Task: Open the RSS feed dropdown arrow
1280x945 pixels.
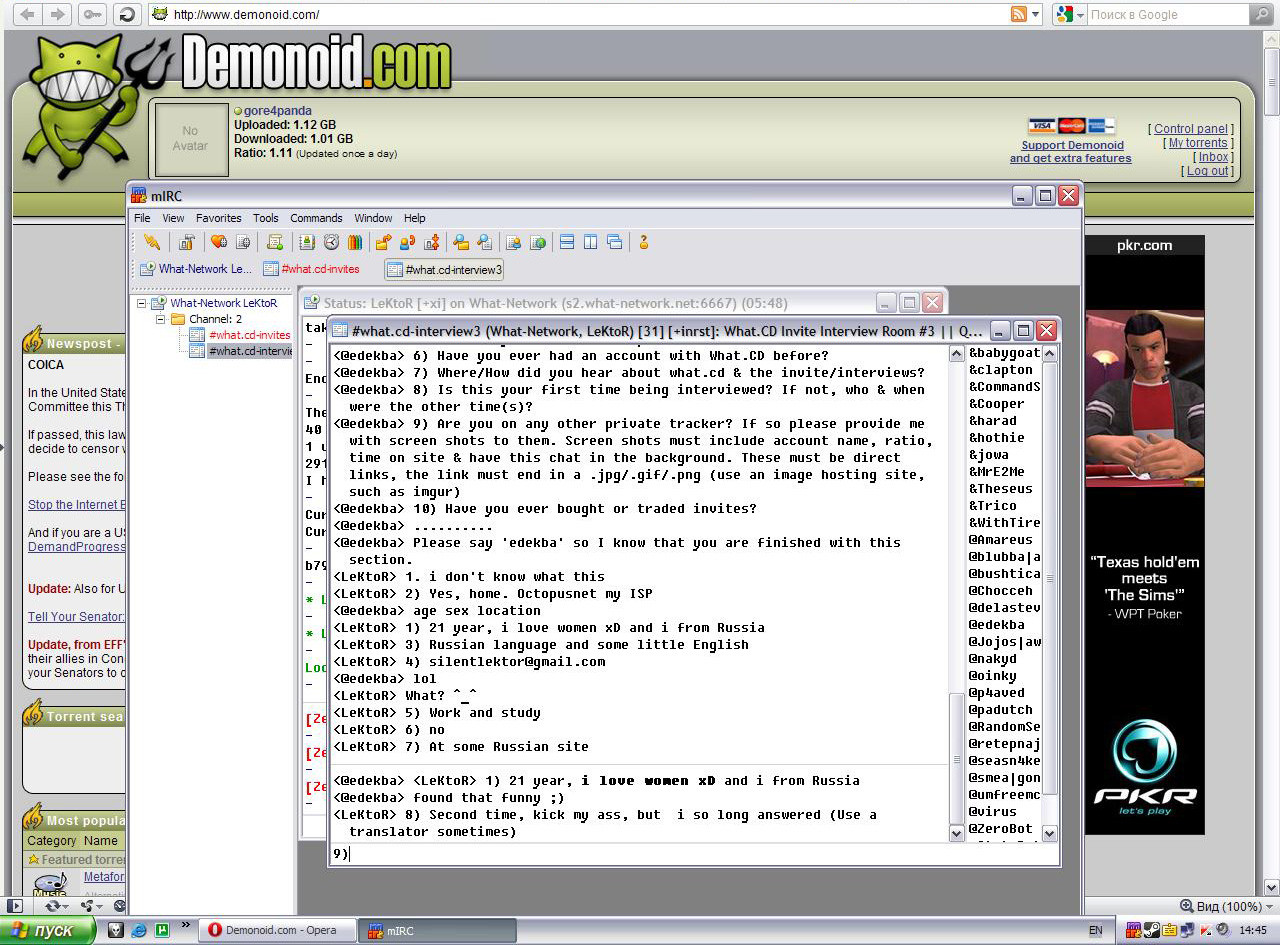Action: (1035, 14)
